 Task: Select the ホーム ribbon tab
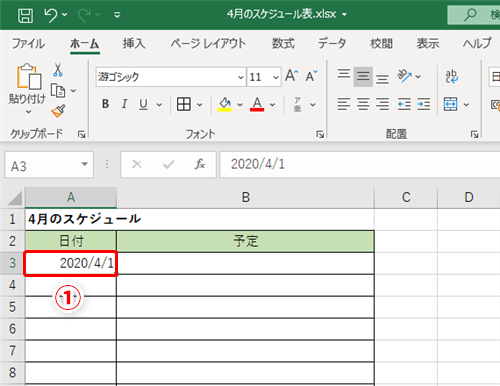[85, 44]
